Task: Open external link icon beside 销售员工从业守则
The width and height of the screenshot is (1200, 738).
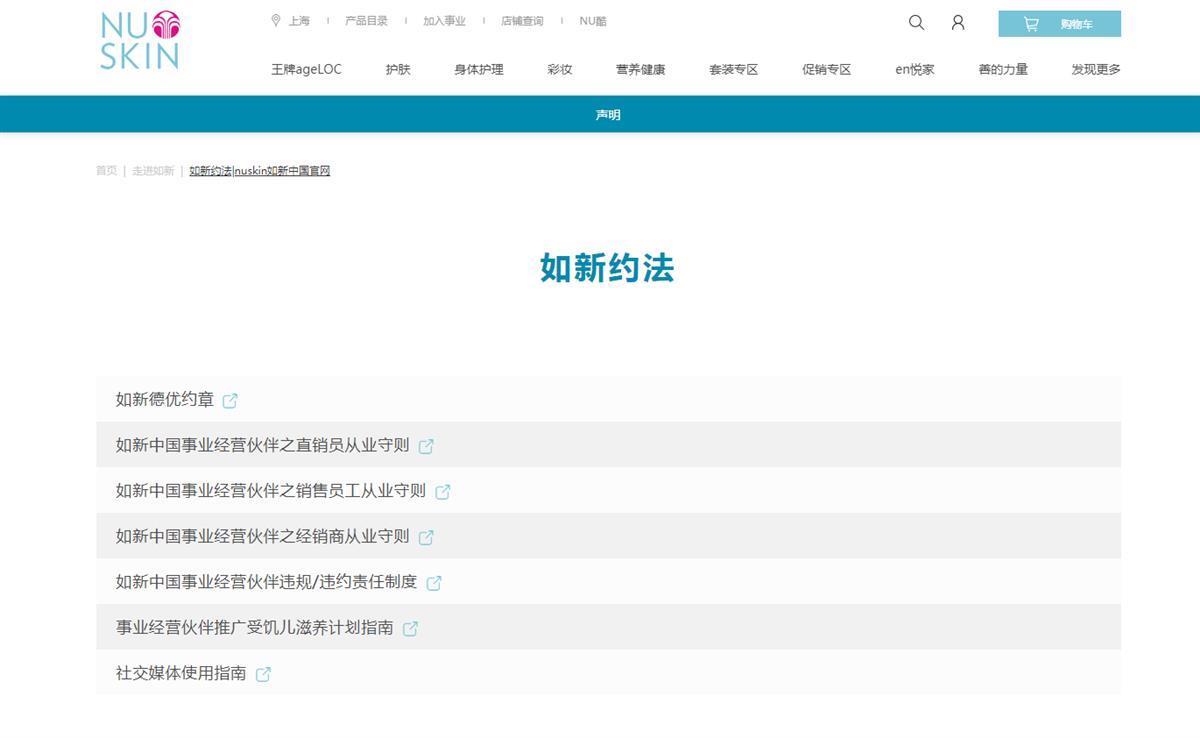Action: pyautogui.click(x=443, y=492)
